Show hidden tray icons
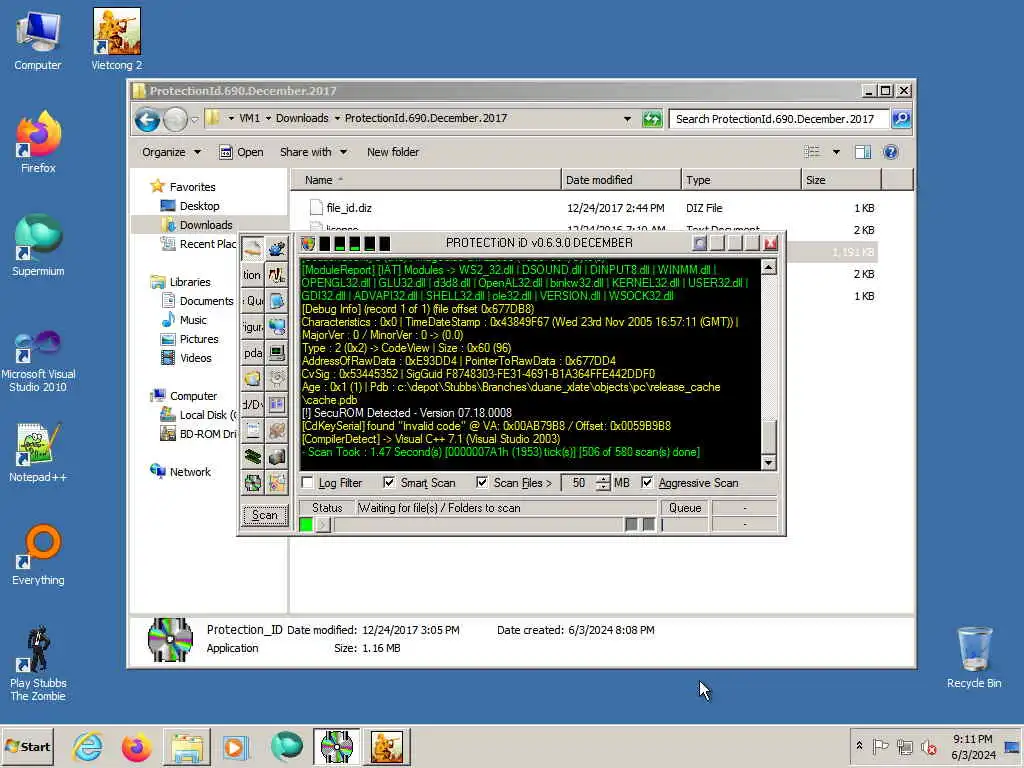The height and width of the screenshot is (768, 1024). (859, 746)
